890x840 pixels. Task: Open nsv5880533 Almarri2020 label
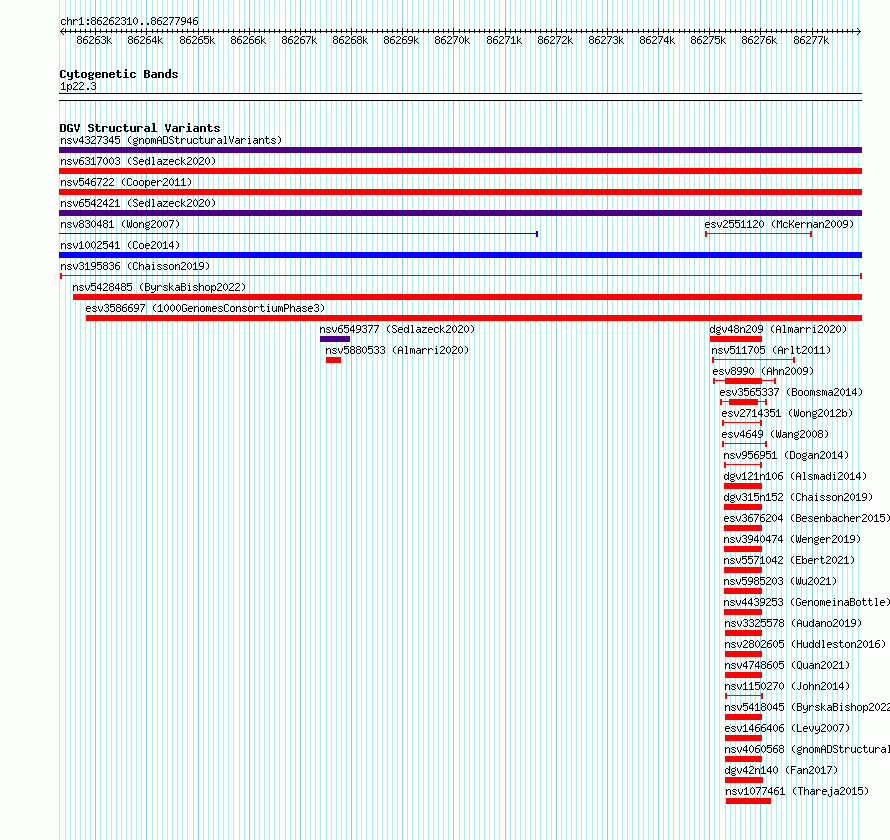tap(397, 350)
